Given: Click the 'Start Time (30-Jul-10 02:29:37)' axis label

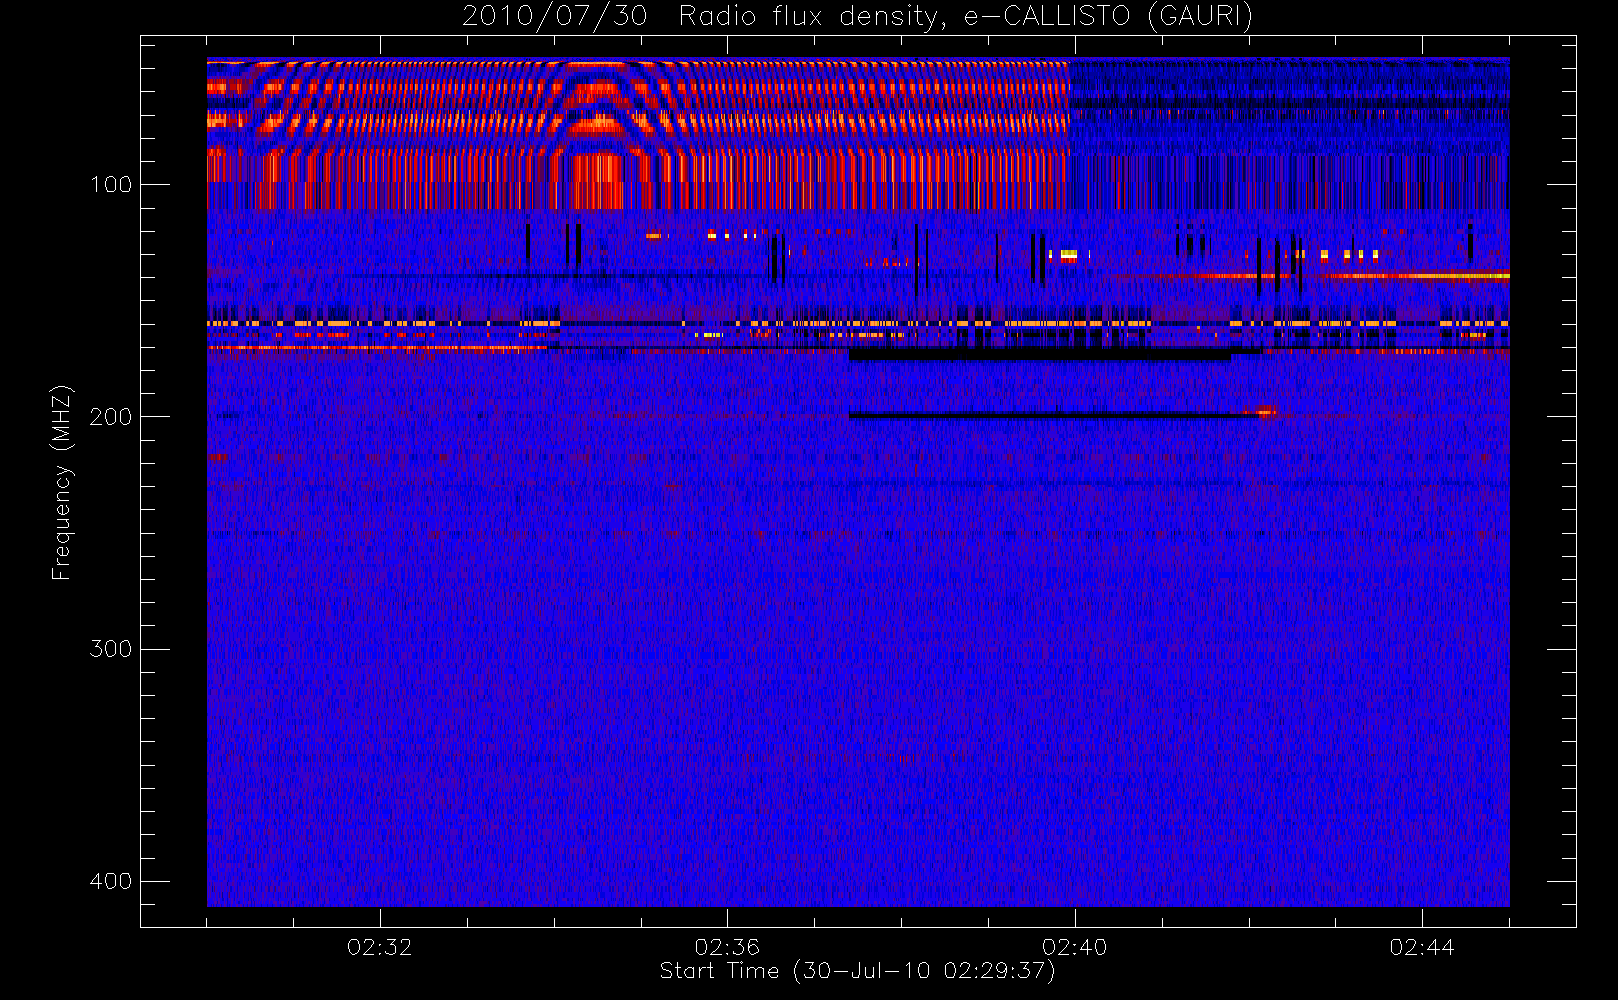Looking at the screenshot, I should pyautogui.click(x=857, y=971).
